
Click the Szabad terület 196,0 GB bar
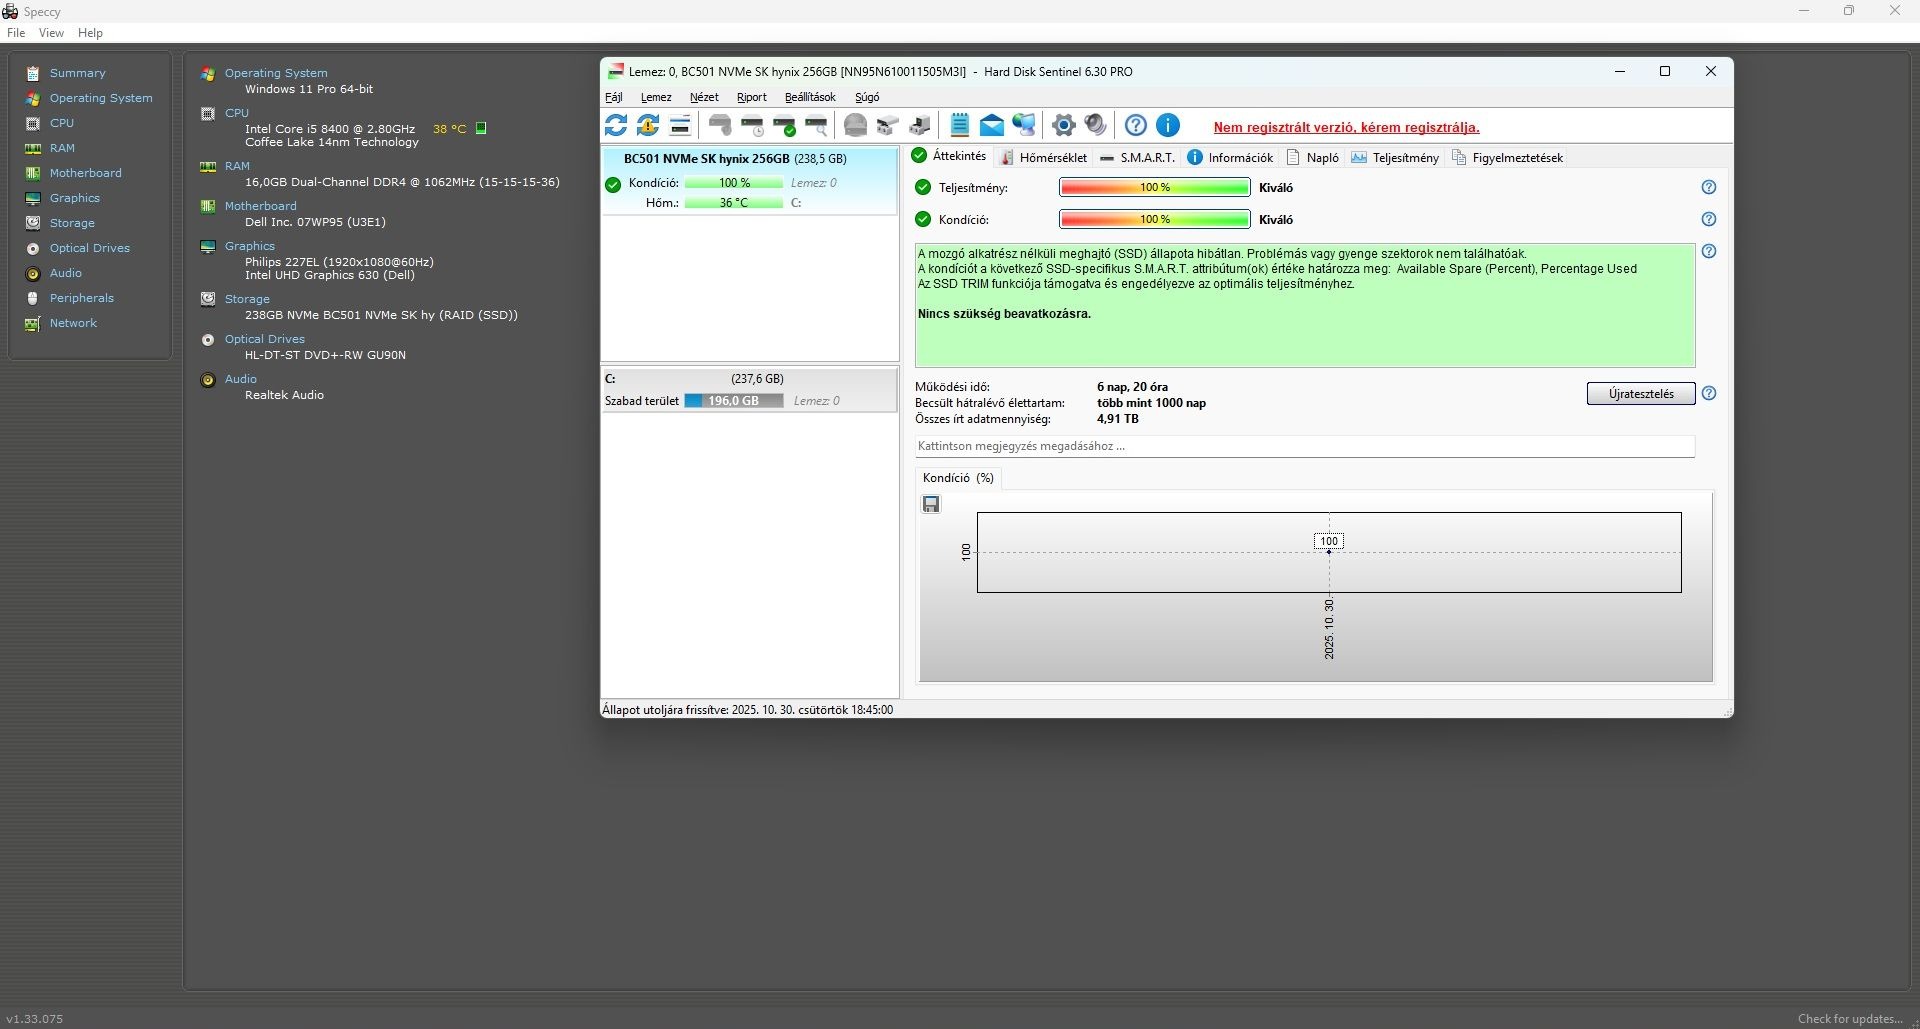734,401
